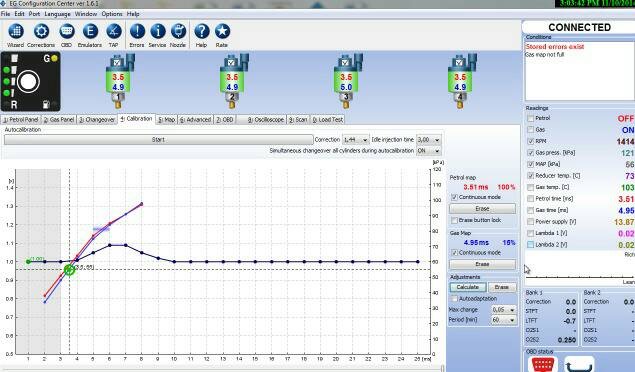Toggle the Autoadaptation checkbox
The width and height of the screenshot is (635, 372).
click(x=454, y=298)
